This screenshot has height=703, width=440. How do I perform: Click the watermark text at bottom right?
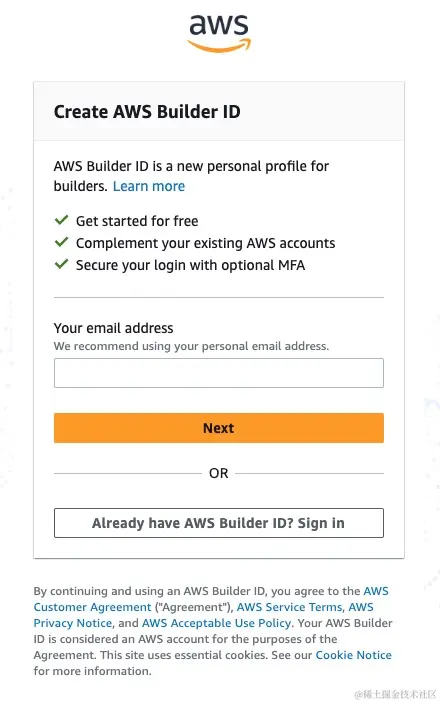pyautogui.click(x=395, y=694)
